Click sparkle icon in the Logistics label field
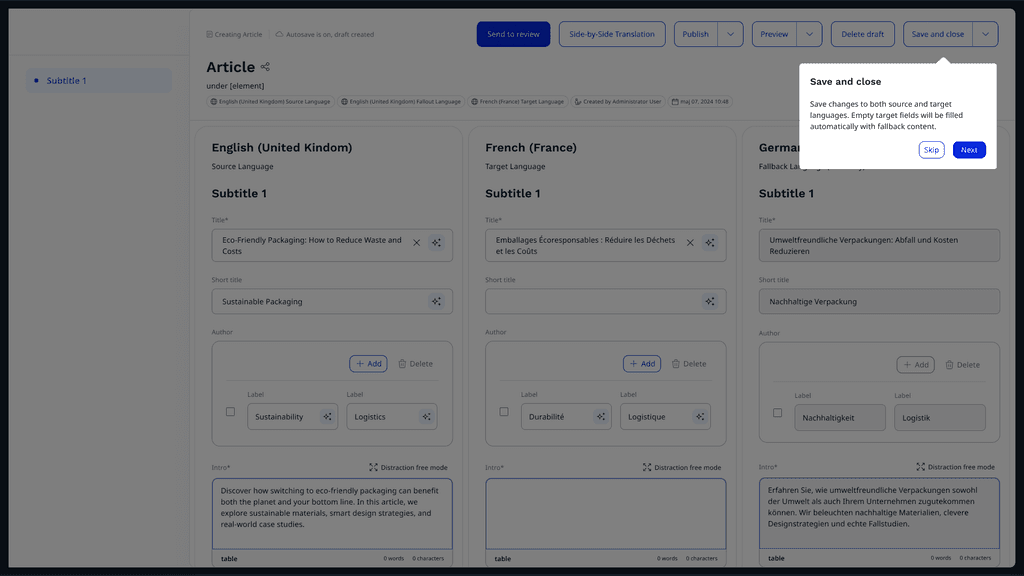The width and height of the screenshot is (1024, 576). [x=426, y=417]
